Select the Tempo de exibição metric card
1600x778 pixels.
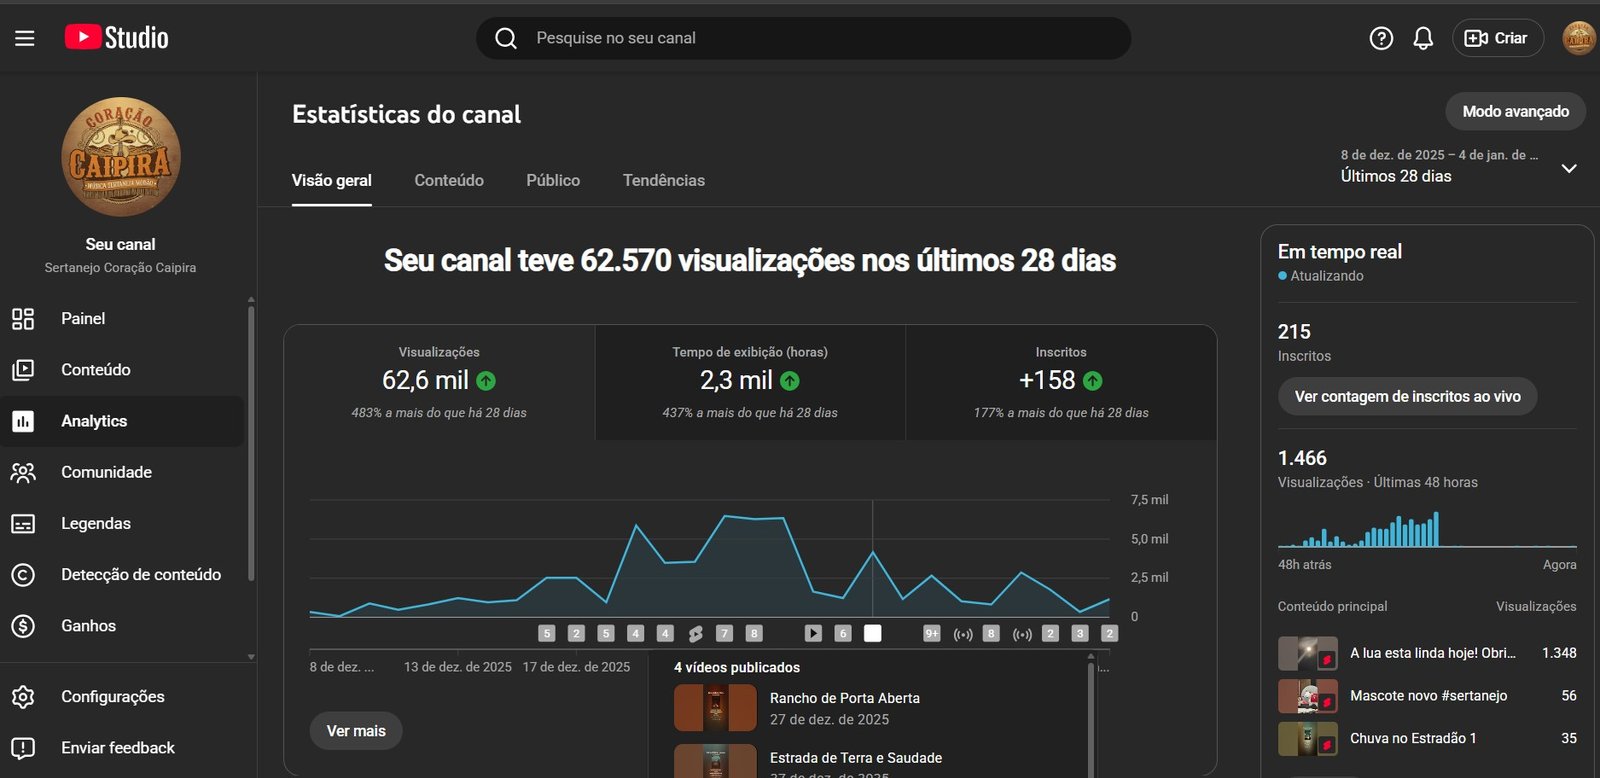(x=750, y=382)
